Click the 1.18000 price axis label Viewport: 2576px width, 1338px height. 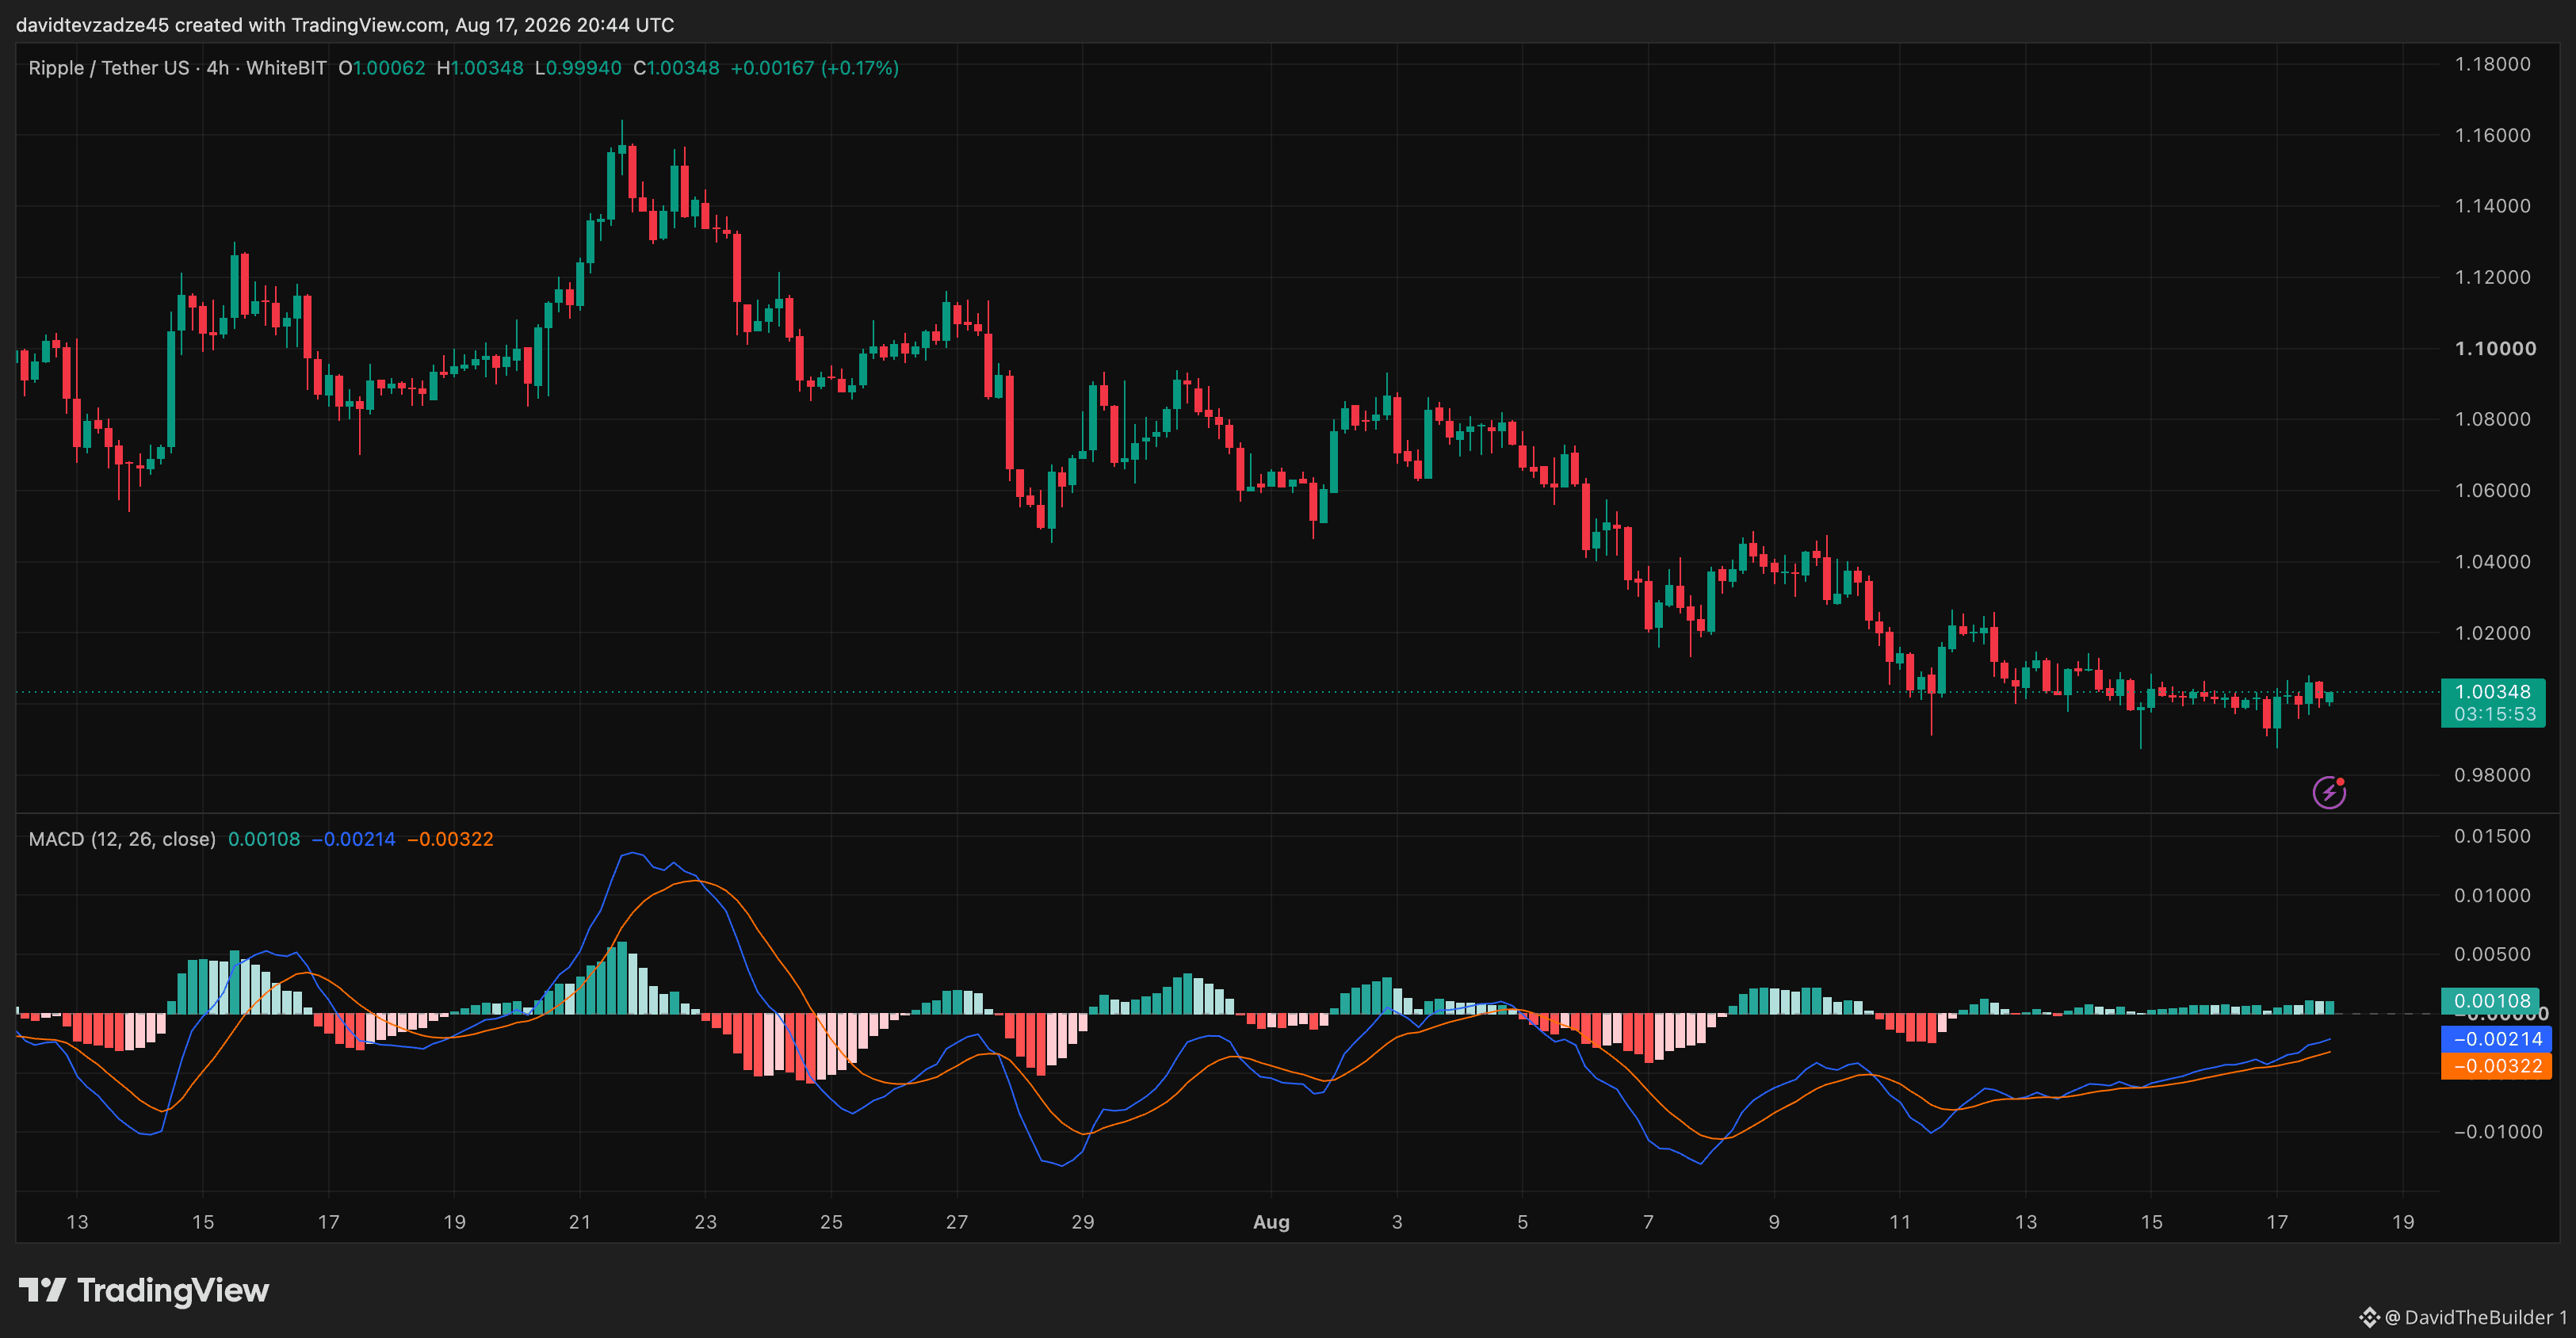[2493, 64]
